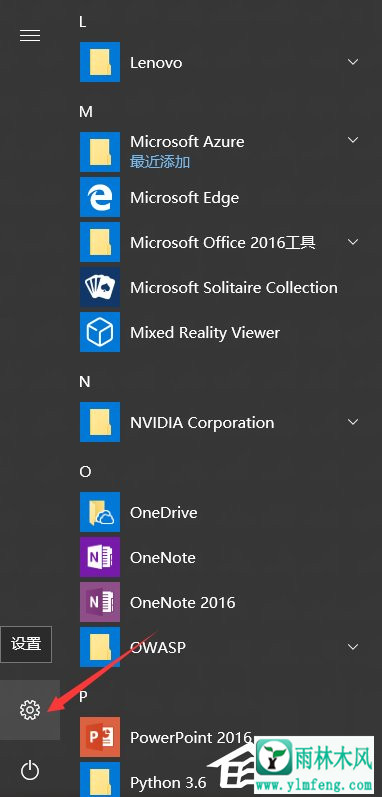Screen dimensions: 382x797
Task: Select the NVIDIA Corporation text label
Action: tap(202, 422)
